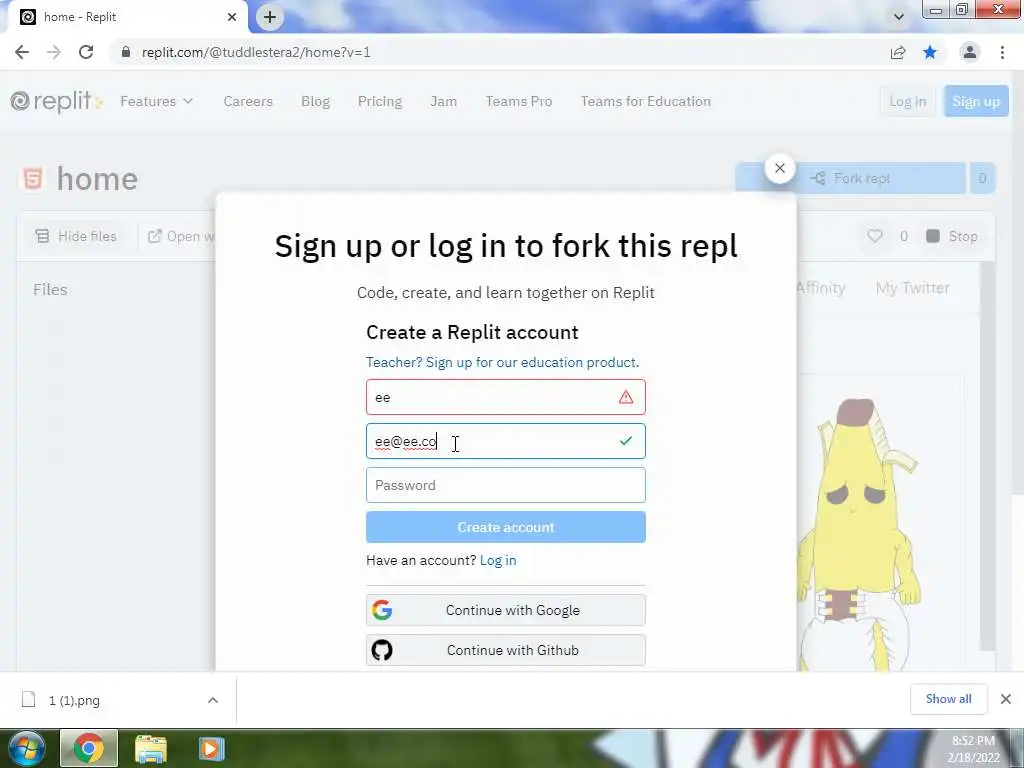
Task: Open the Jam menu item
Action: click(443, 101)
